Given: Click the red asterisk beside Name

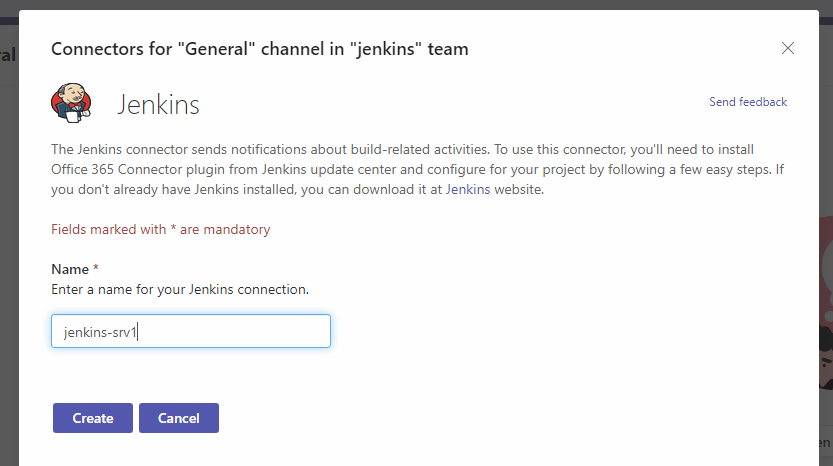Looking at the screenshot, I should [96, 269].
